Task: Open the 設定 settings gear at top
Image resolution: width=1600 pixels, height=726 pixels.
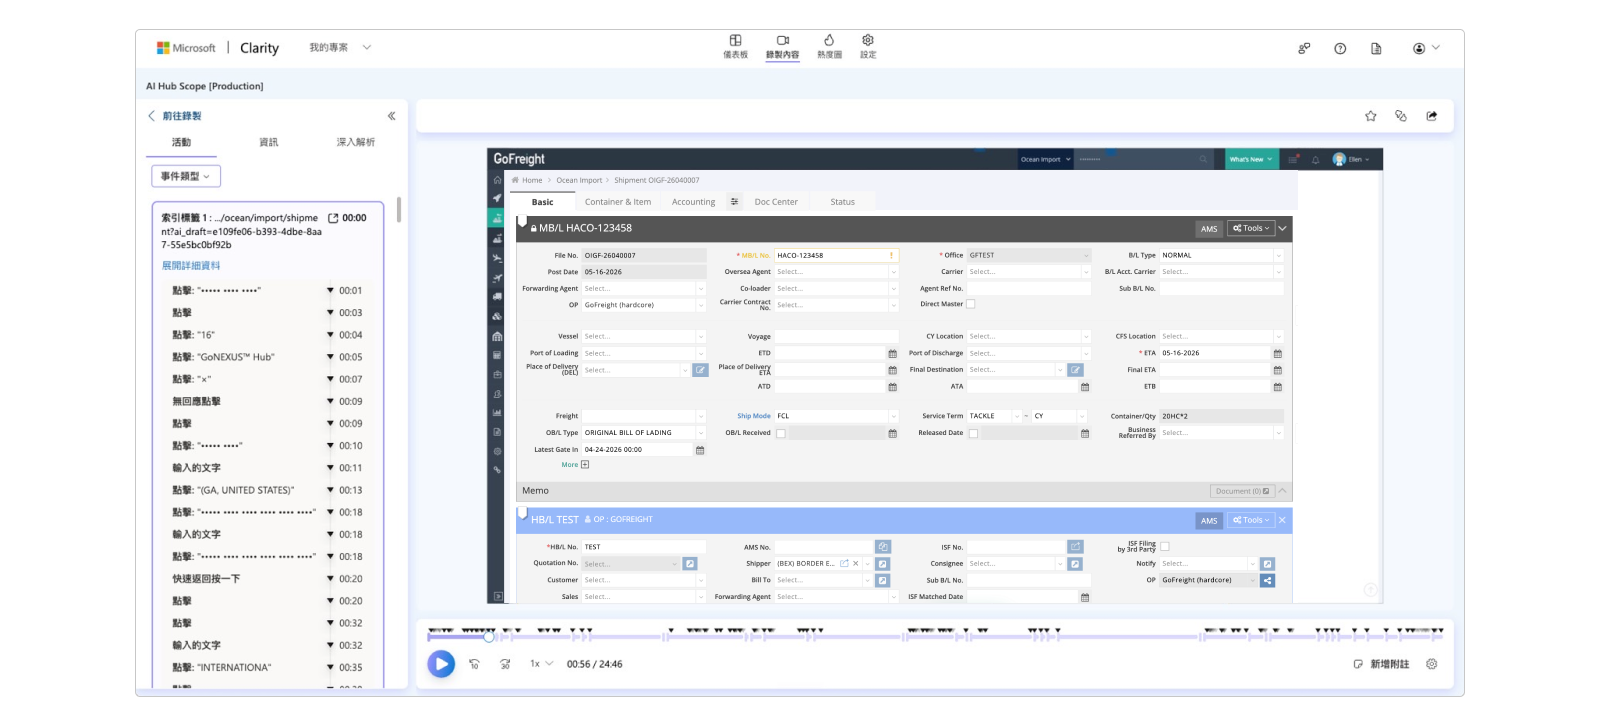Action: pos(868,46)
